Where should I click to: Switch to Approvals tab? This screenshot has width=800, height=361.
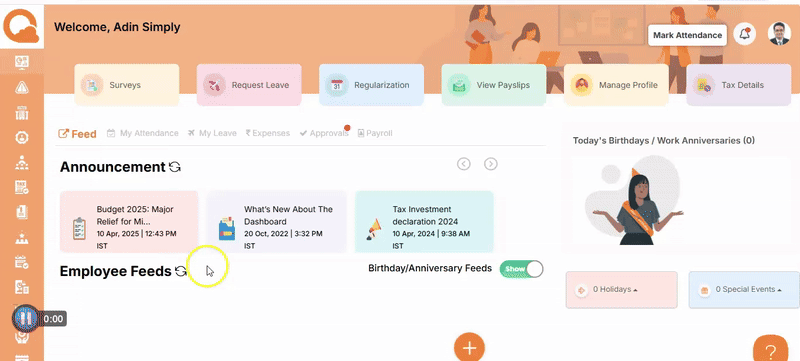pyautogui.click(x=324, y=133)
